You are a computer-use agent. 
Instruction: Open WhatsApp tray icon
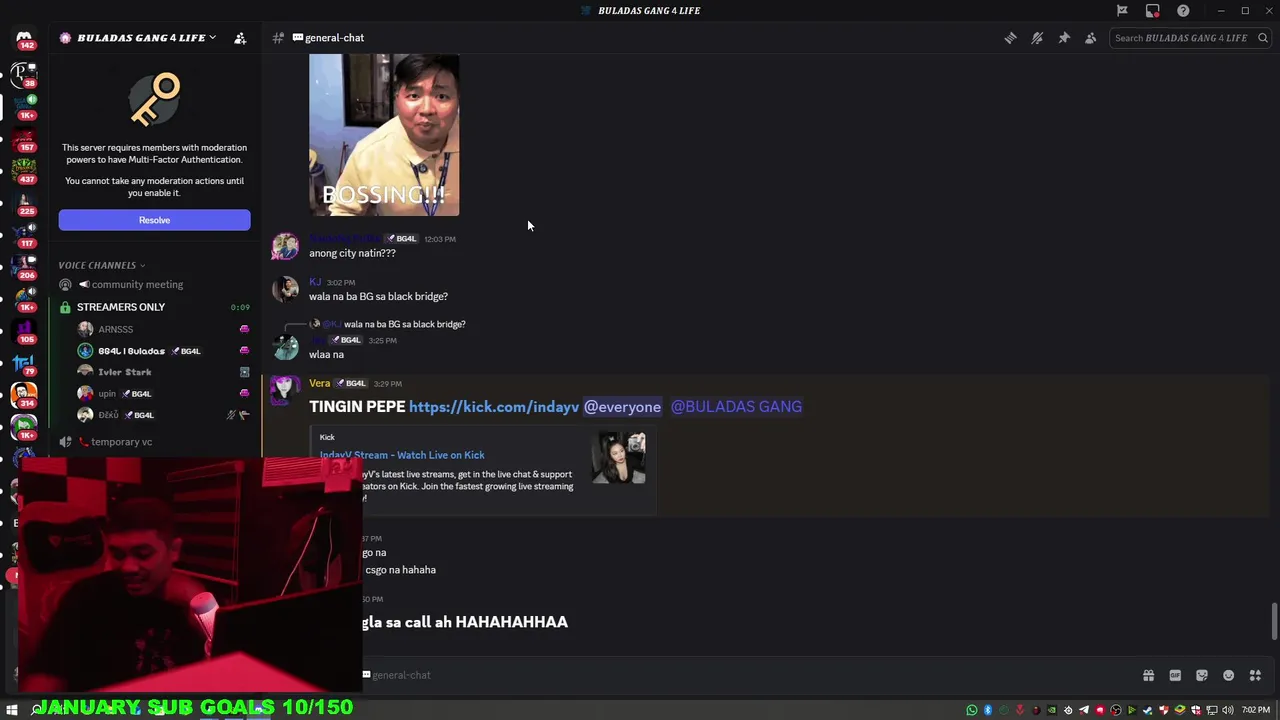click(971, 710)
